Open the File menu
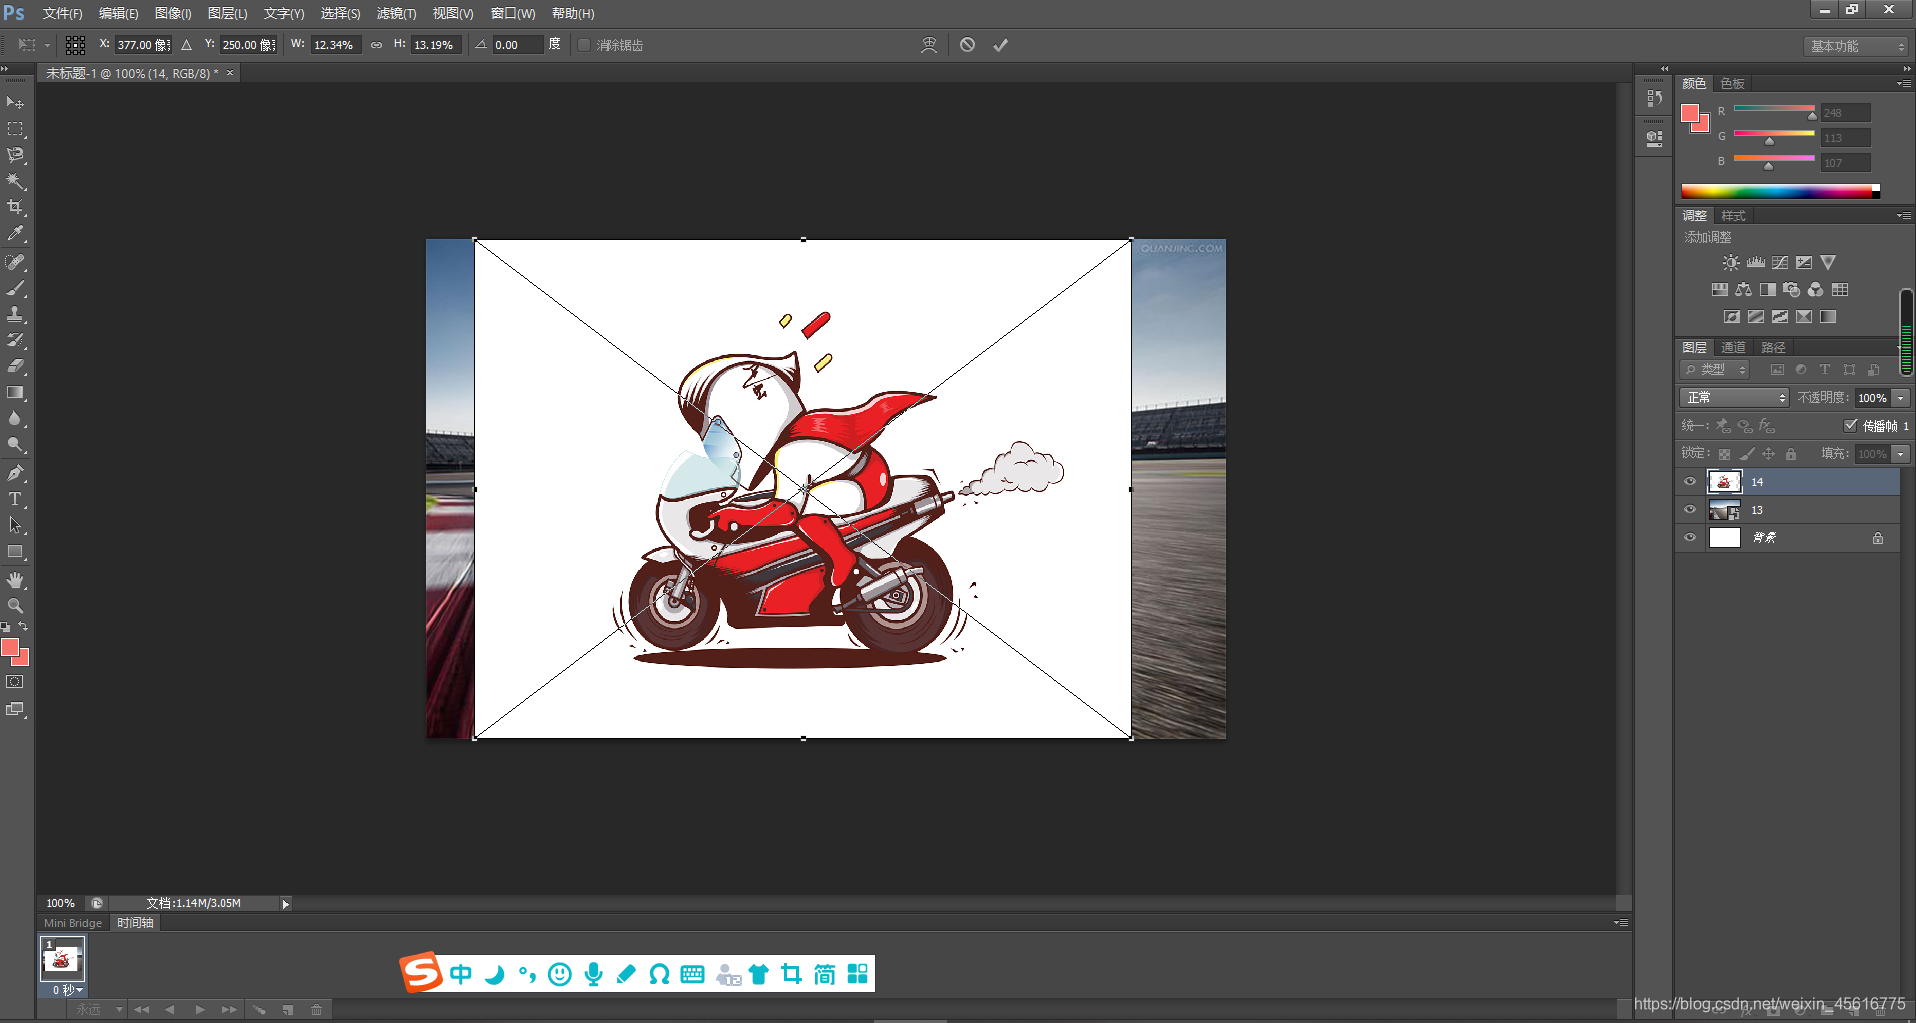1916x1023 pixels. click(x=62, y=14)
